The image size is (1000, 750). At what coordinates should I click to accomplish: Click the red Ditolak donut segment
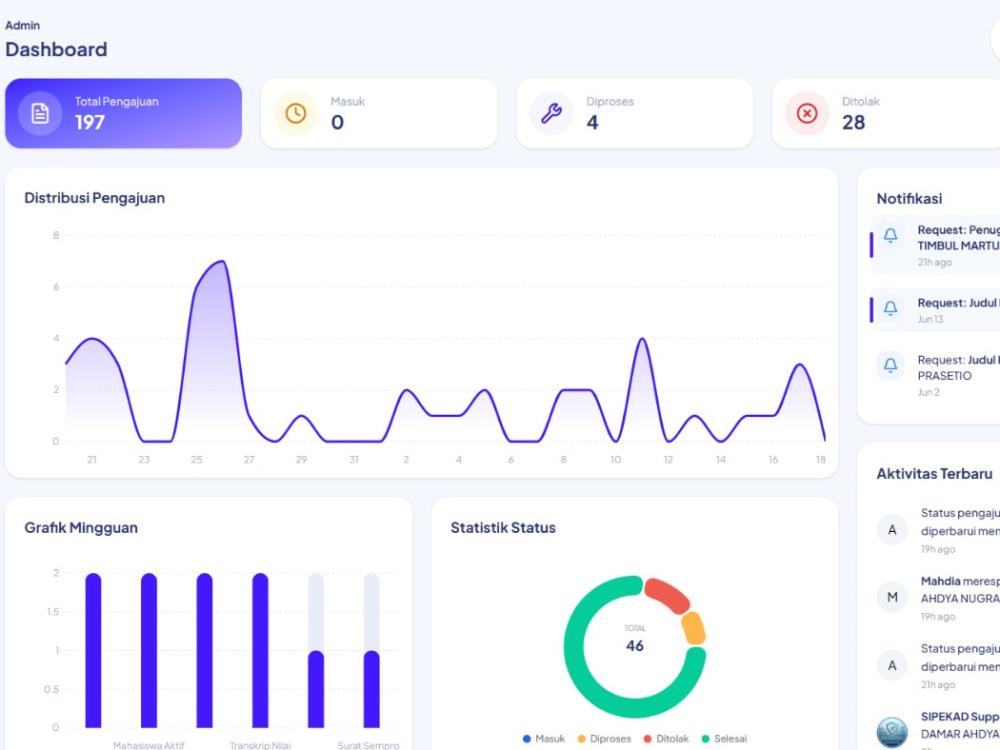pos(668,594)
